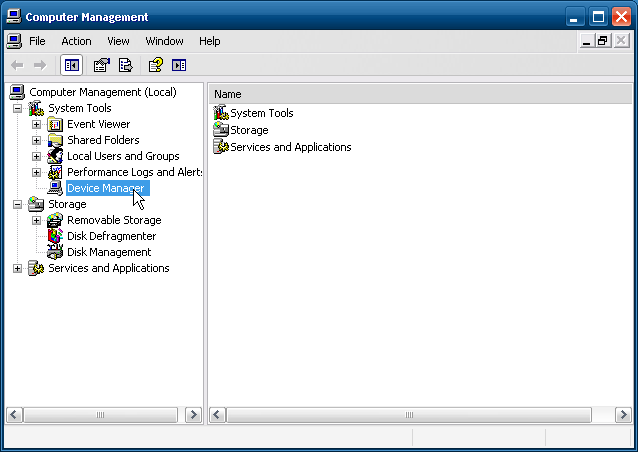The height and width of the screenshot is (452, 638).
Task: Click the Device Manager icon
Action: tap(55, 188)
